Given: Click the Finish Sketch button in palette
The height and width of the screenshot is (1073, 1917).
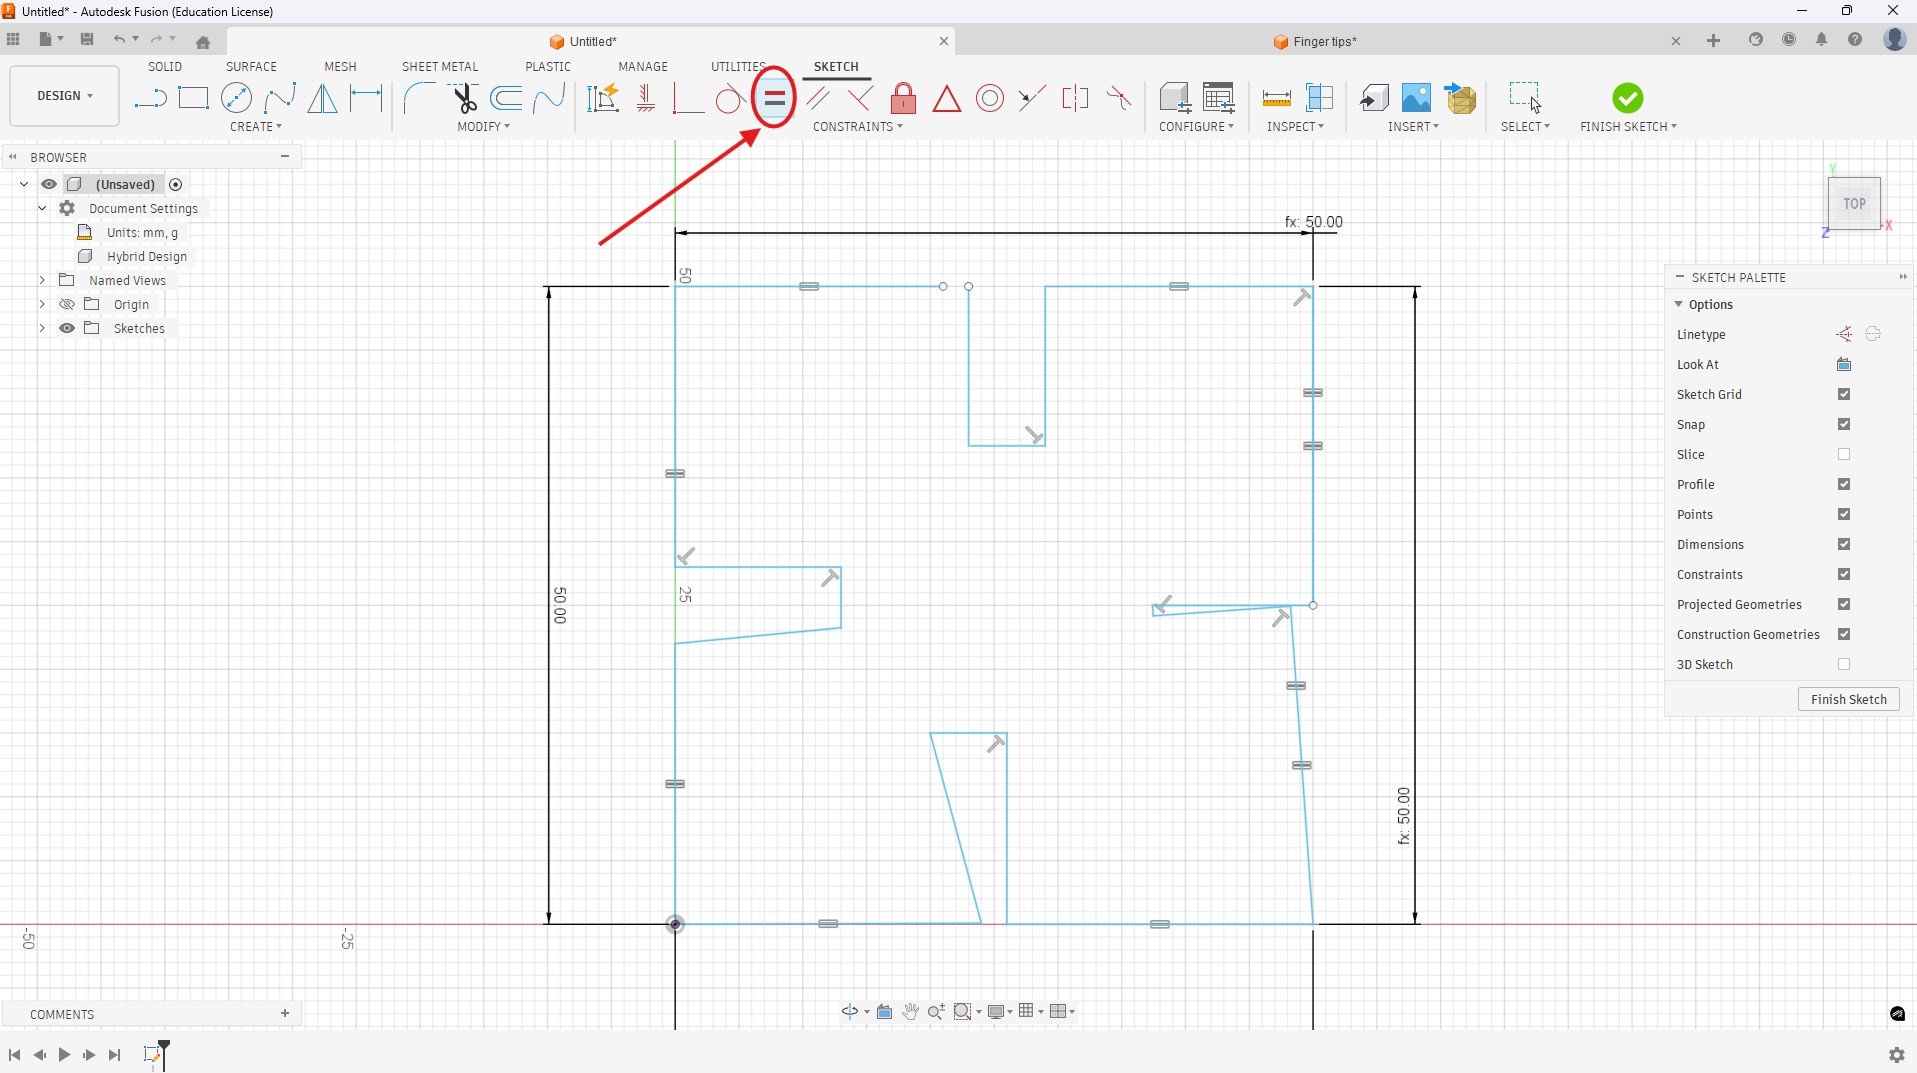Looking at the screenshot, I should (1848, 699).
